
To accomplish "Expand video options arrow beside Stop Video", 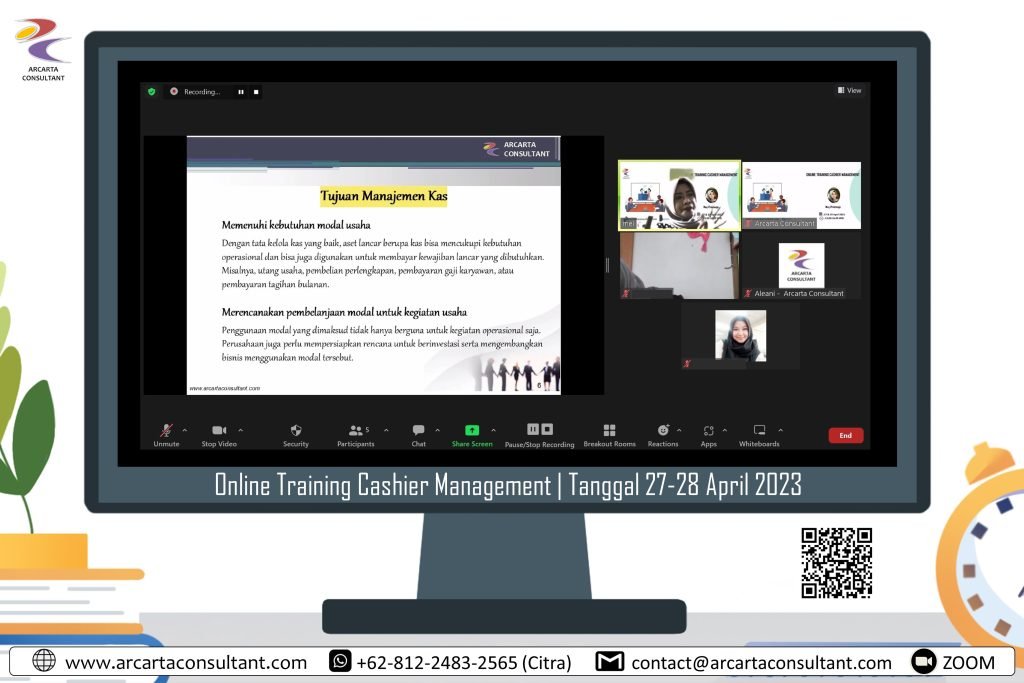I will [x=240, y=430].
